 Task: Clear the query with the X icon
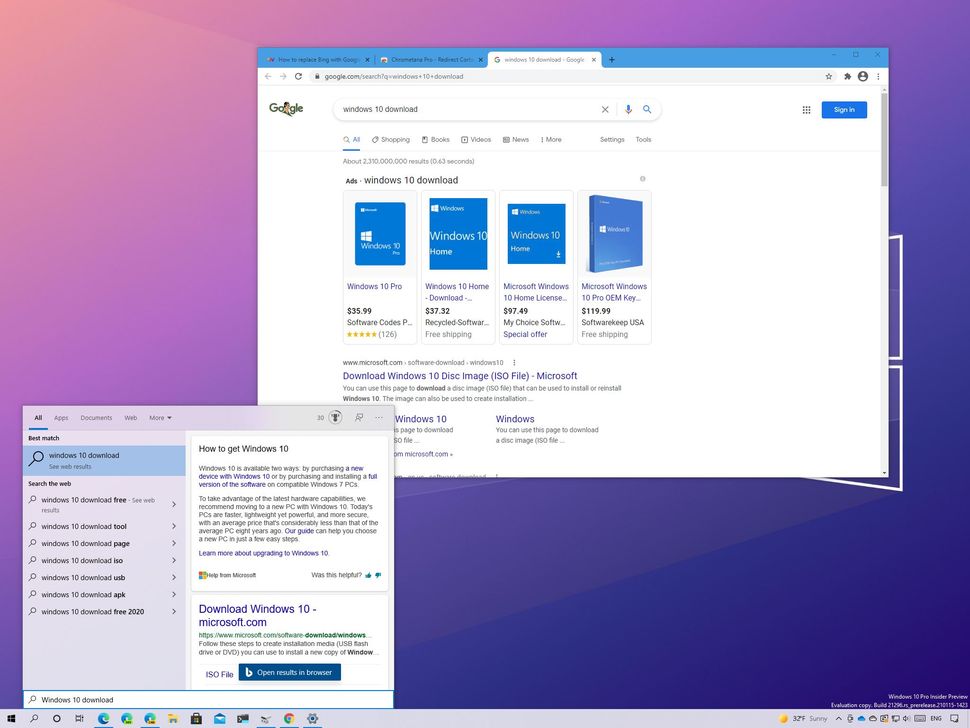coord(605,109)
